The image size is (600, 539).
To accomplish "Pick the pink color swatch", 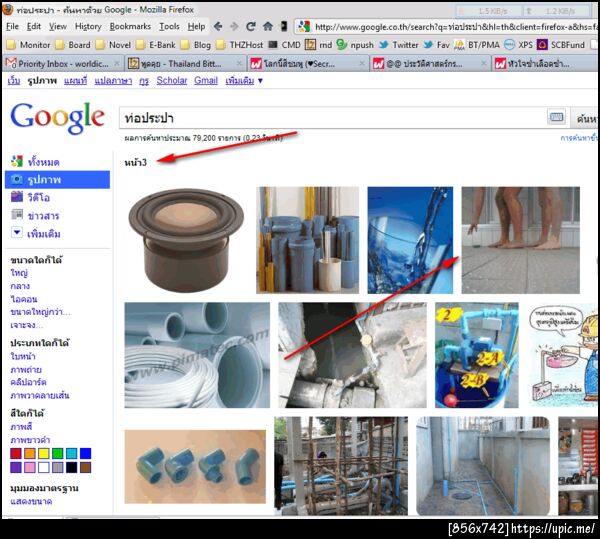I will (30, 467).
